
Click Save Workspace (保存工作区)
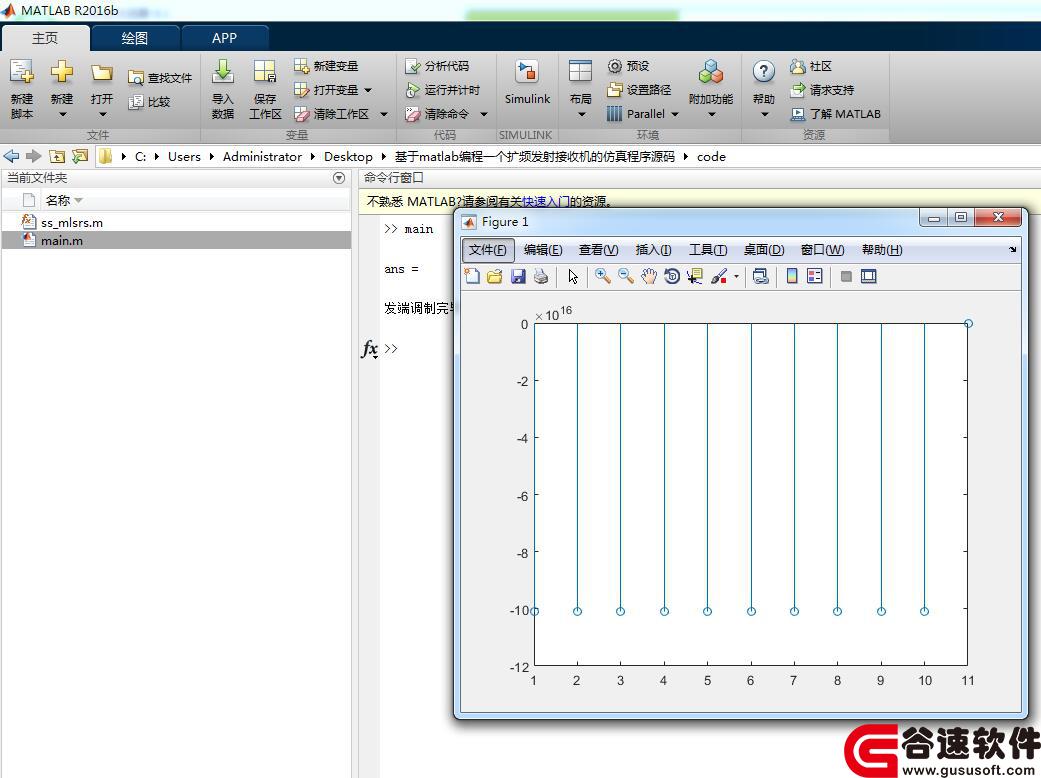(265, 89)
